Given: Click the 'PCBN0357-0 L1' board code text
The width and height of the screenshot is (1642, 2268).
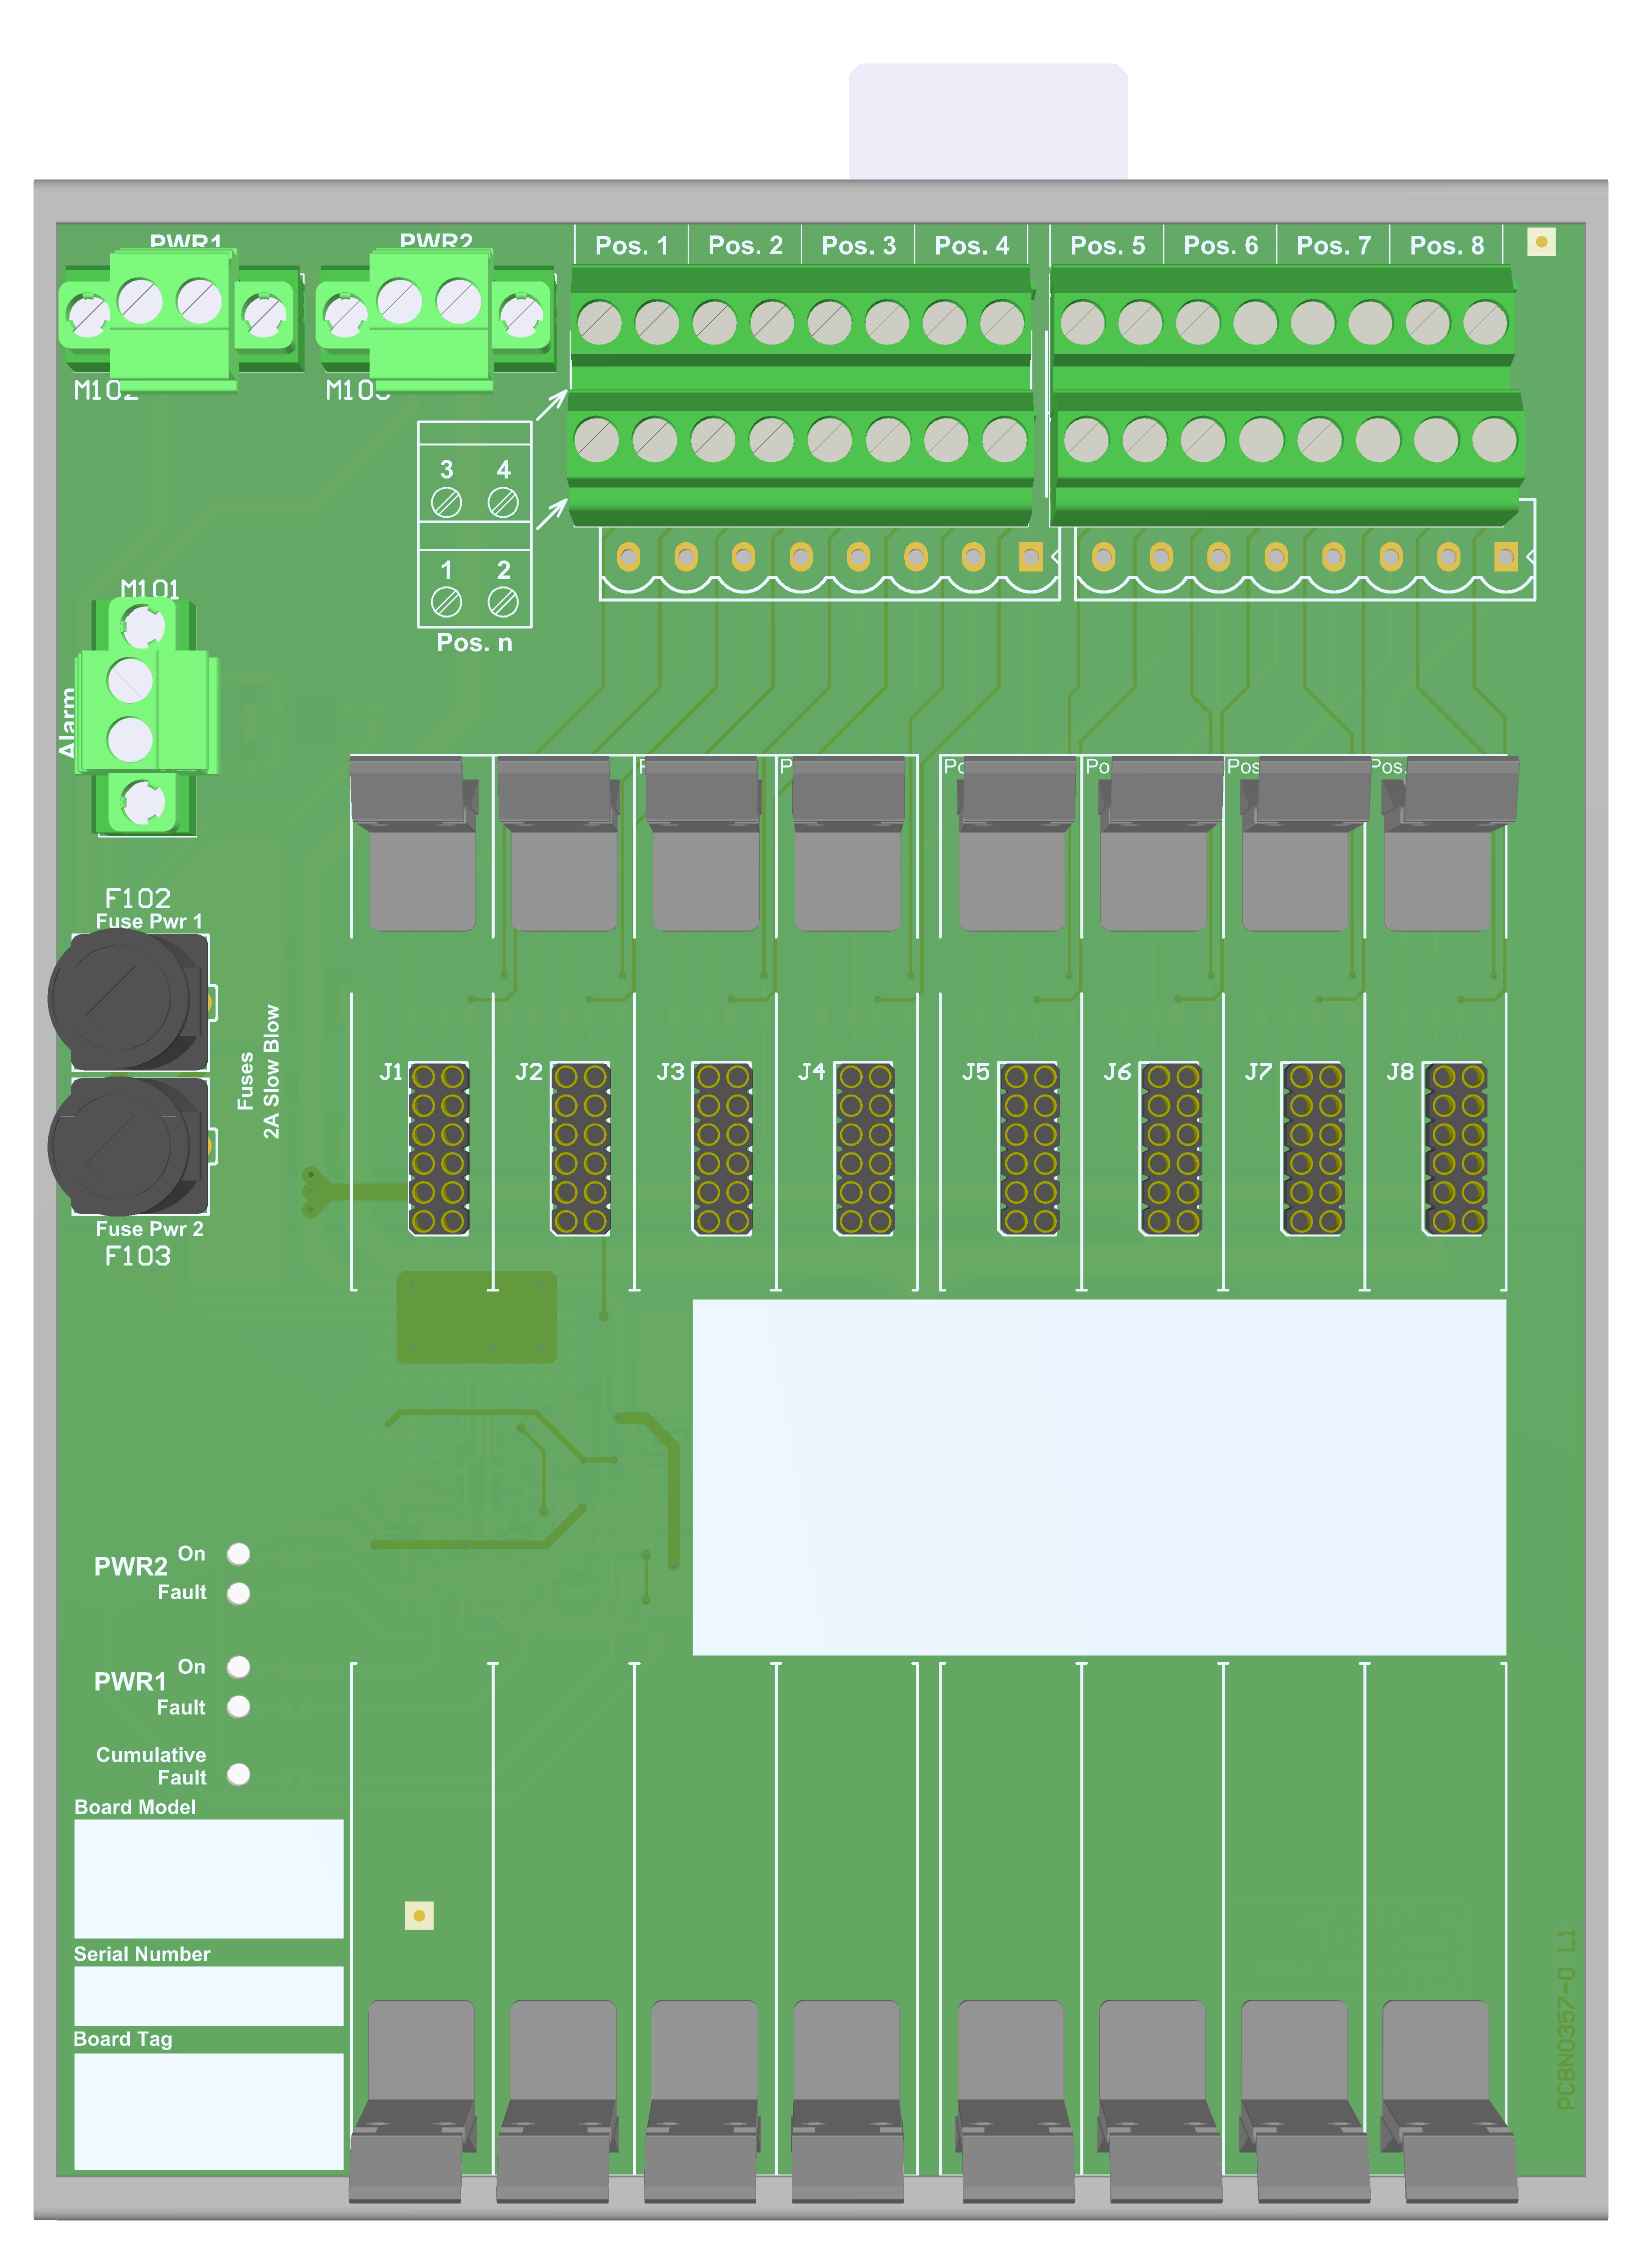Looking at the screenshot, I should point(1566,2020).
